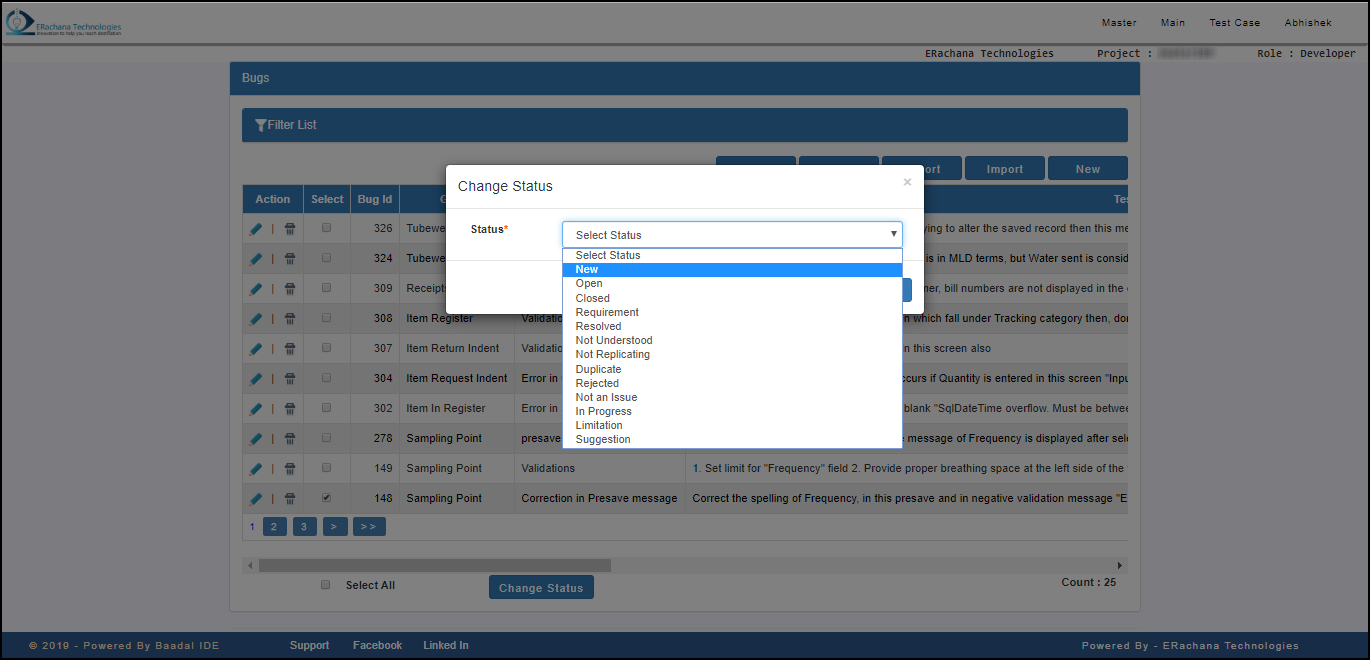Tick the checkbox for bug 324
Screen dimensions: 1370x660
pyautogui.click(x=326, y=257)
